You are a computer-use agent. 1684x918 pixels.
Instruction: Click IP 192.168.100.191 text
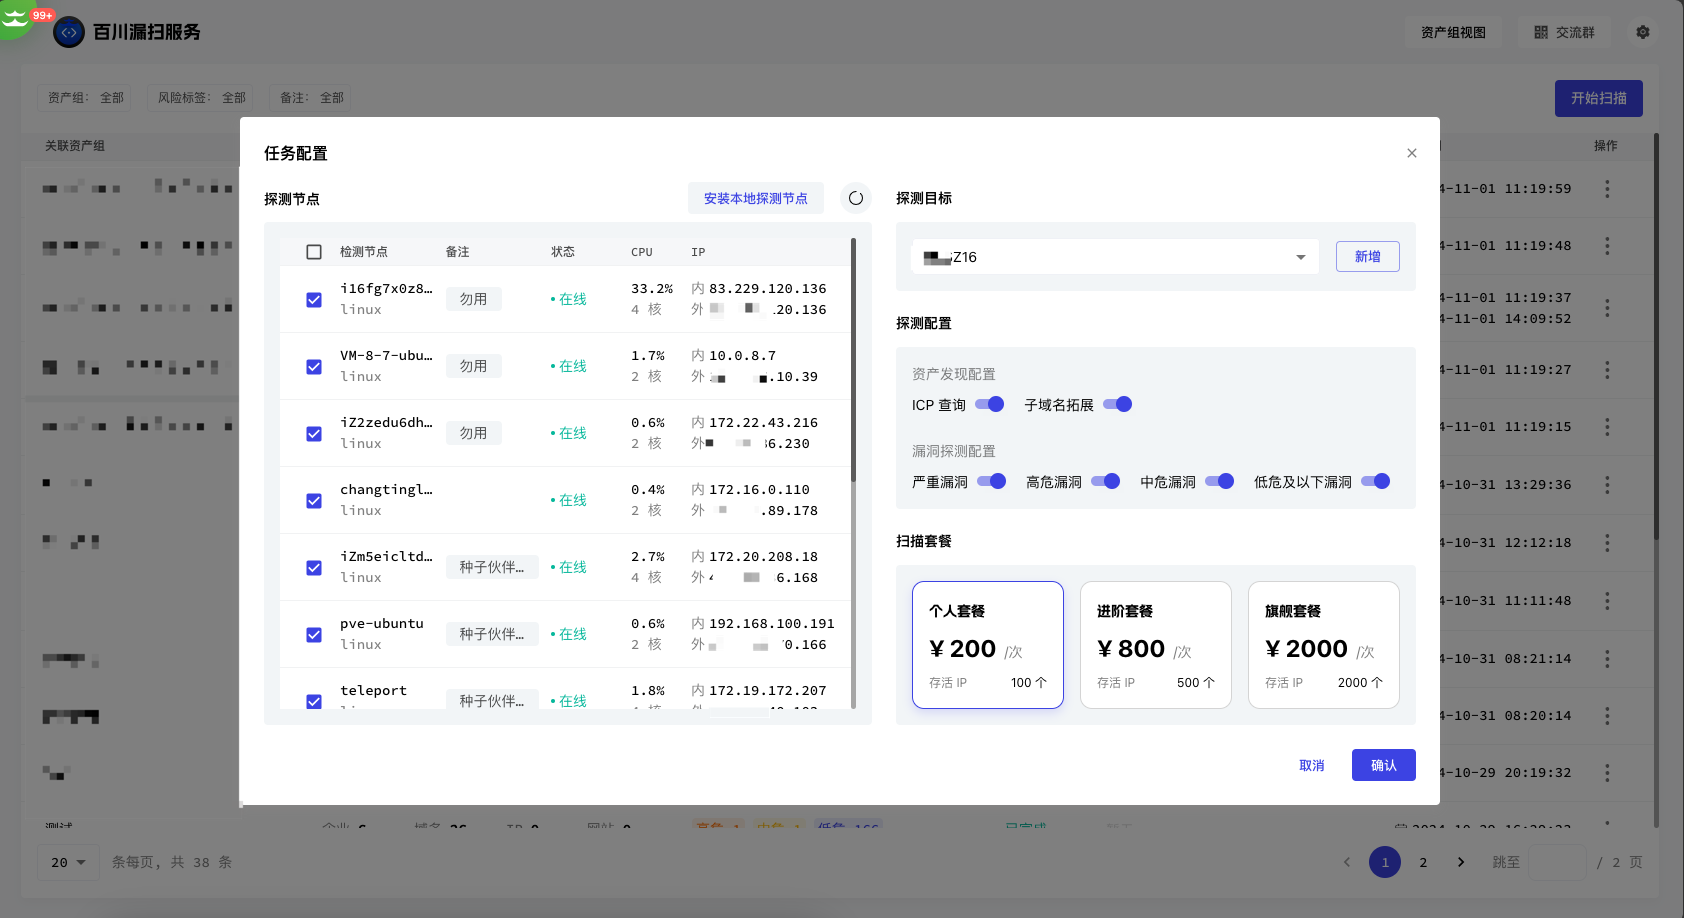(x=772, y=624)
